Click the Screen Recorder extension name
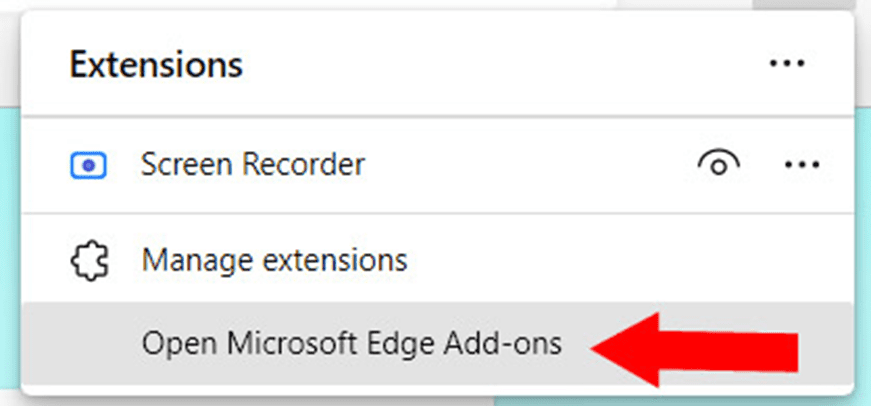This screenshot has height=406, width=871. click(x=253, y=164)
